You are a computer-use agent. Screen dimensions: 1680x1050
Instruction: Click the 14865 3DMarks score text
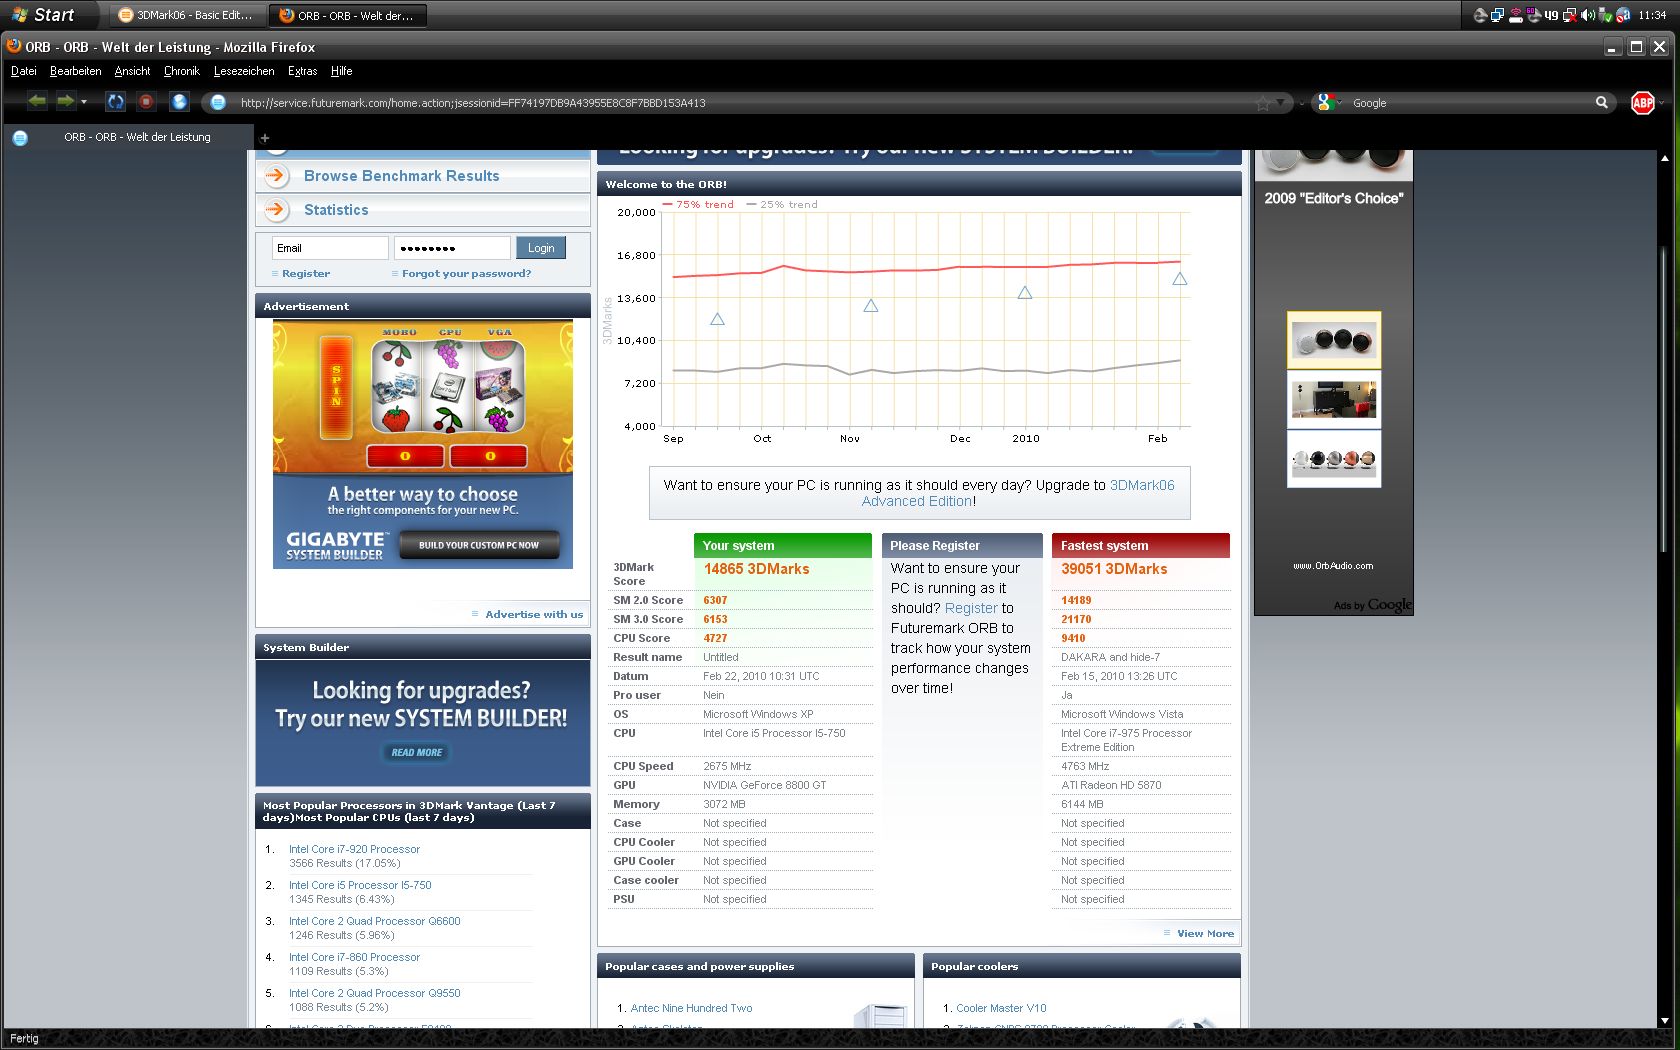[x=756, y=569]
